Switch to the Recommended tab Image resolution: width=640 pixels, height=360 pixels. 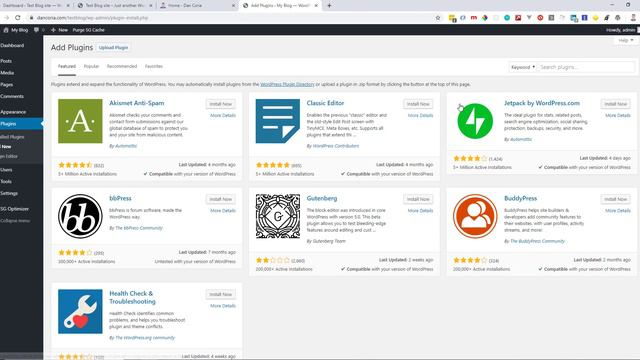122,66
